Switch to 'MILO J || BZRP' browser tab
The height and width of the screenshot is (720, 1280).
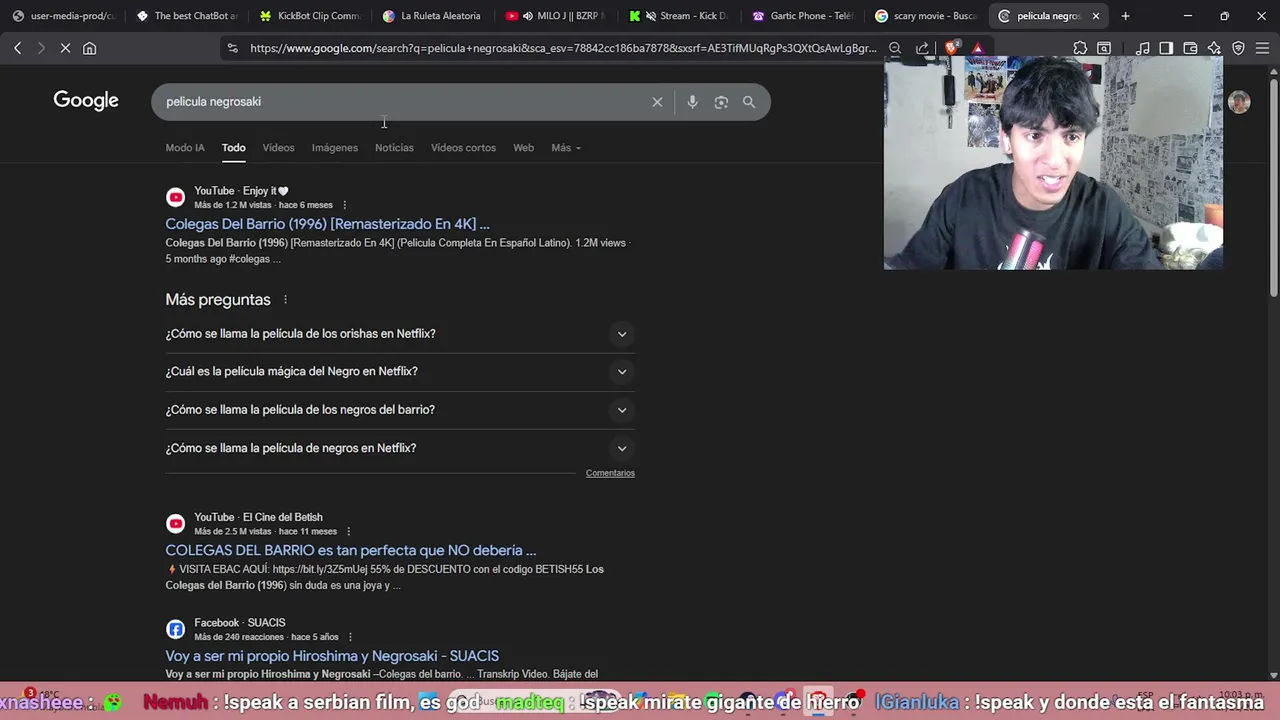[558, 16]
